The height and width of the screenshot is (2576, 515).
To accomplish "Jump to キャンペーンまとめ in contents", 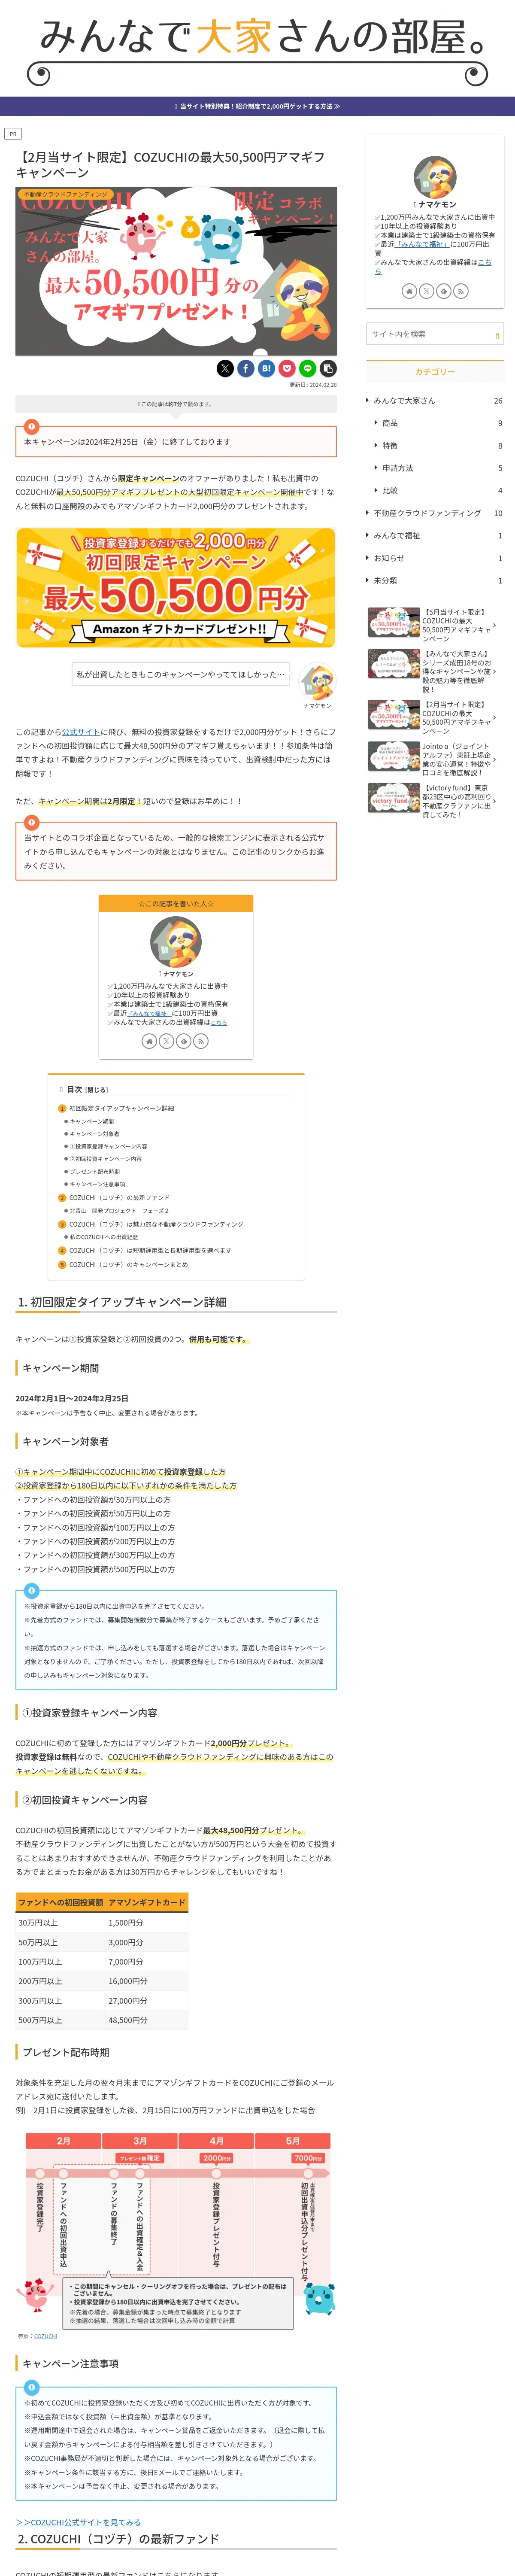I will click(x=128, y=1264).
